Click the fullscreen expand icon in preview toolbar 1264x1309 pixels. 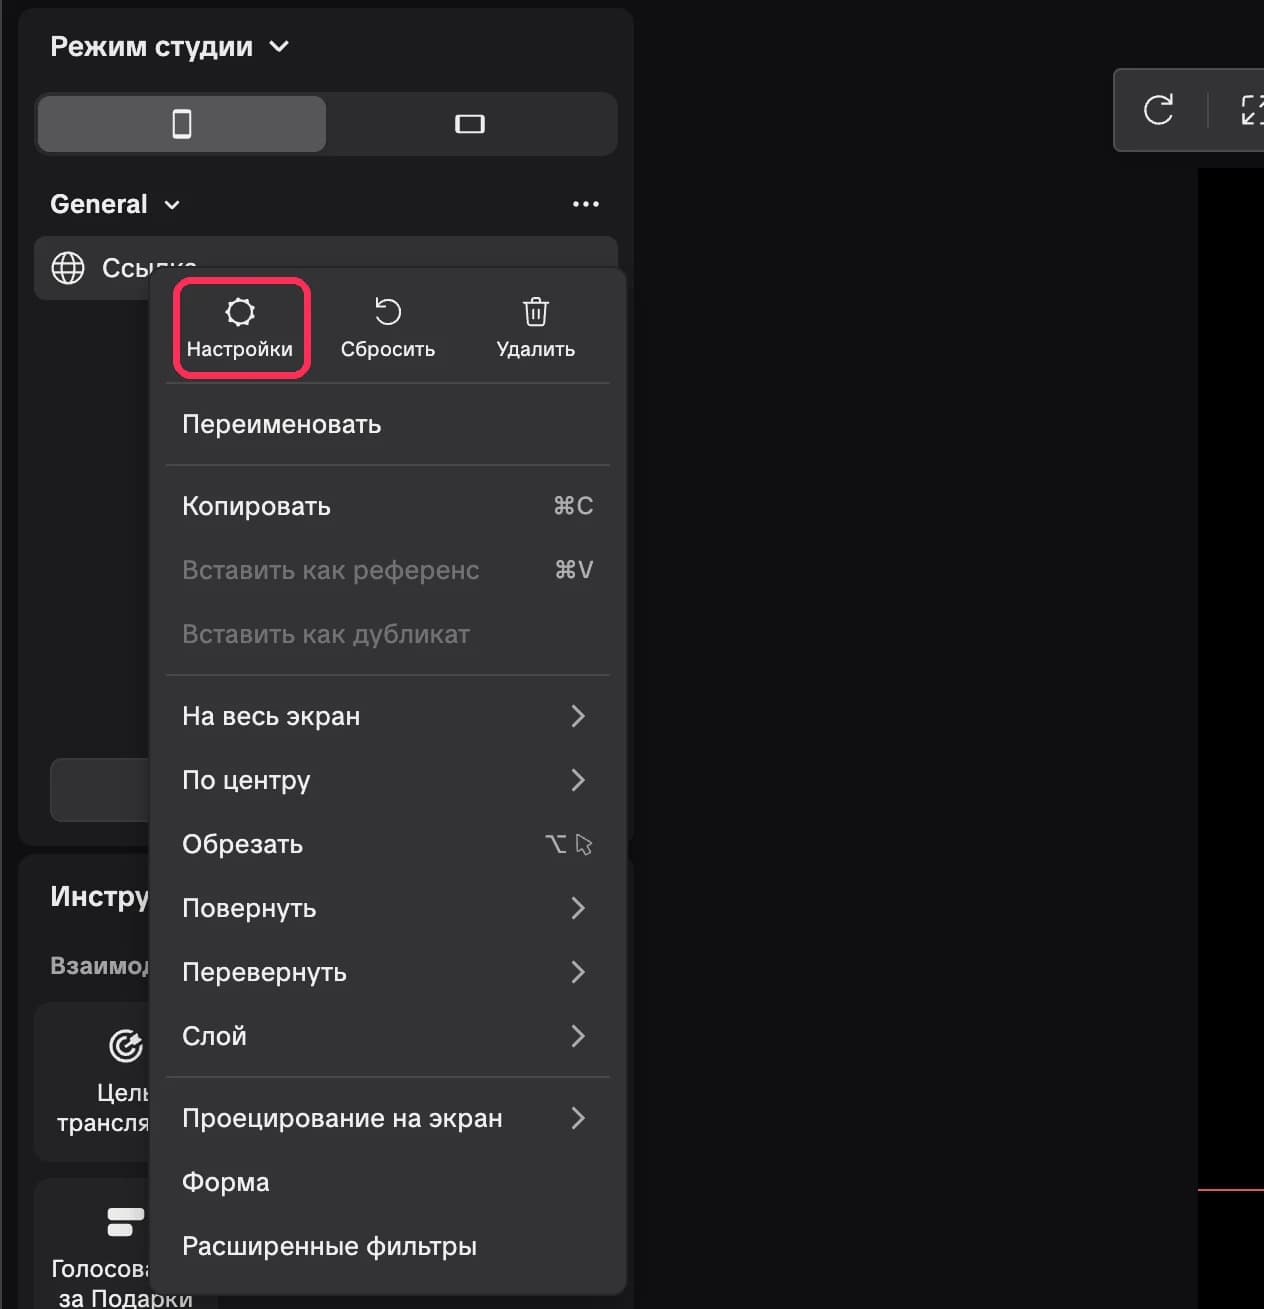click(x=1251, y=109)
